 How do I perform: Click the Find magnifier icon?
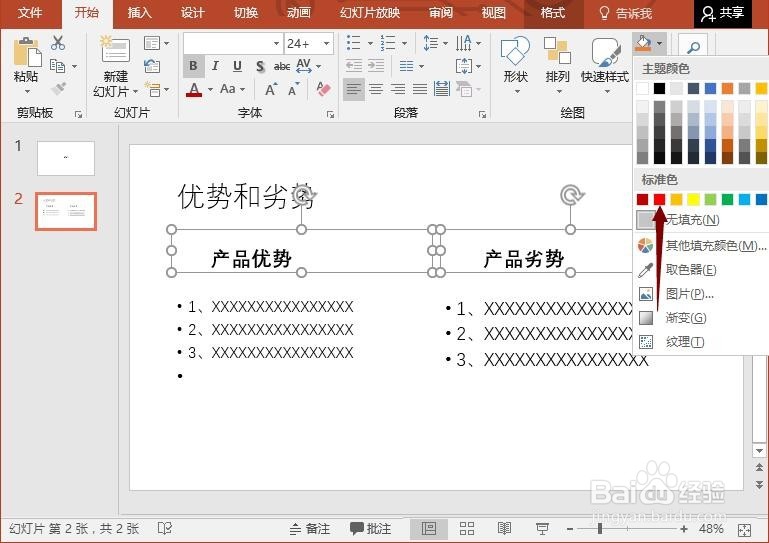pos(693,47)
